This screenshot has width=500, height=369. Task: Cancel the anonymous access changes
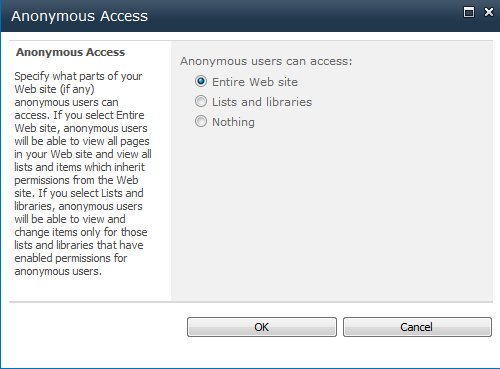(x=417, y=327)
